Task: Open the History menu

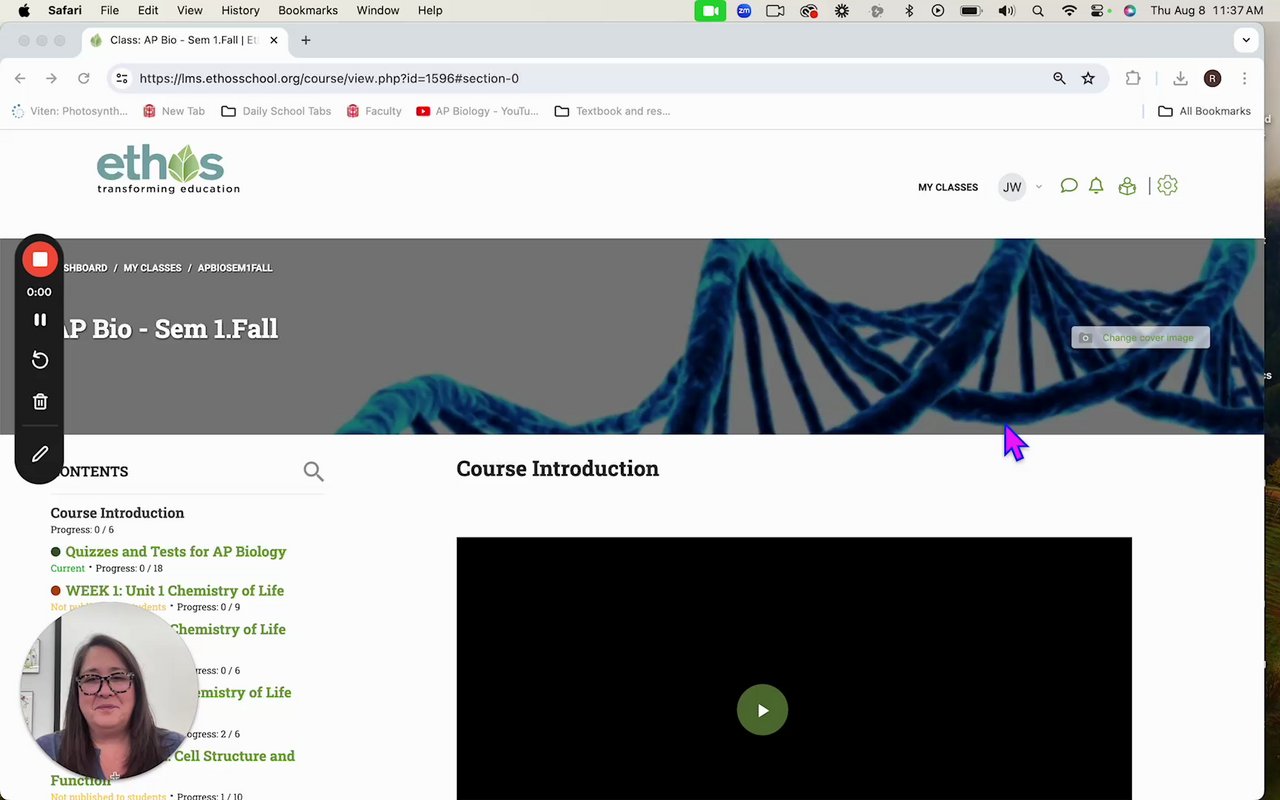Action: [240, 10]
